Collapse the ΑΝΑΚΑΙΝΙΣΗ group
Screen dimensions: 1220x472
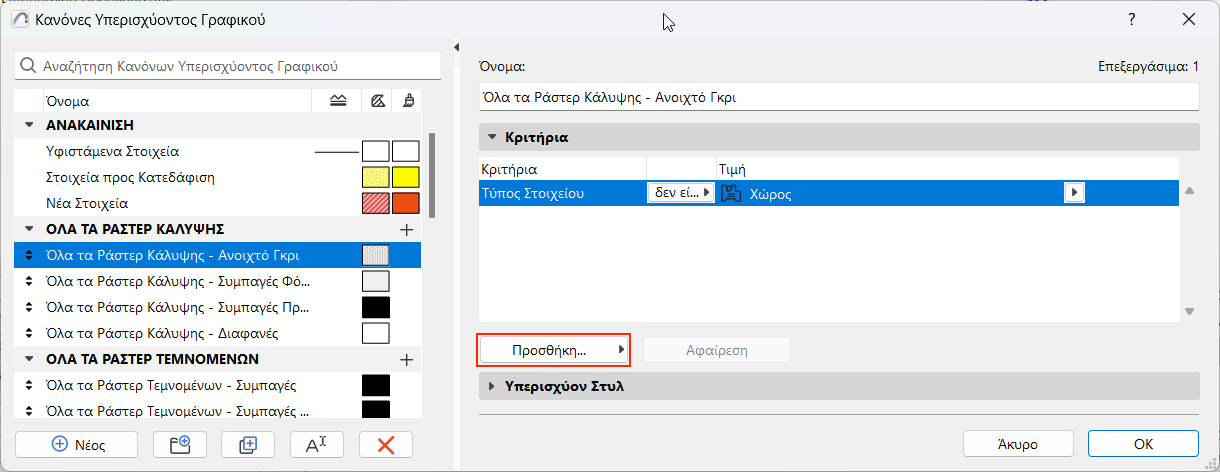(27, 126)
